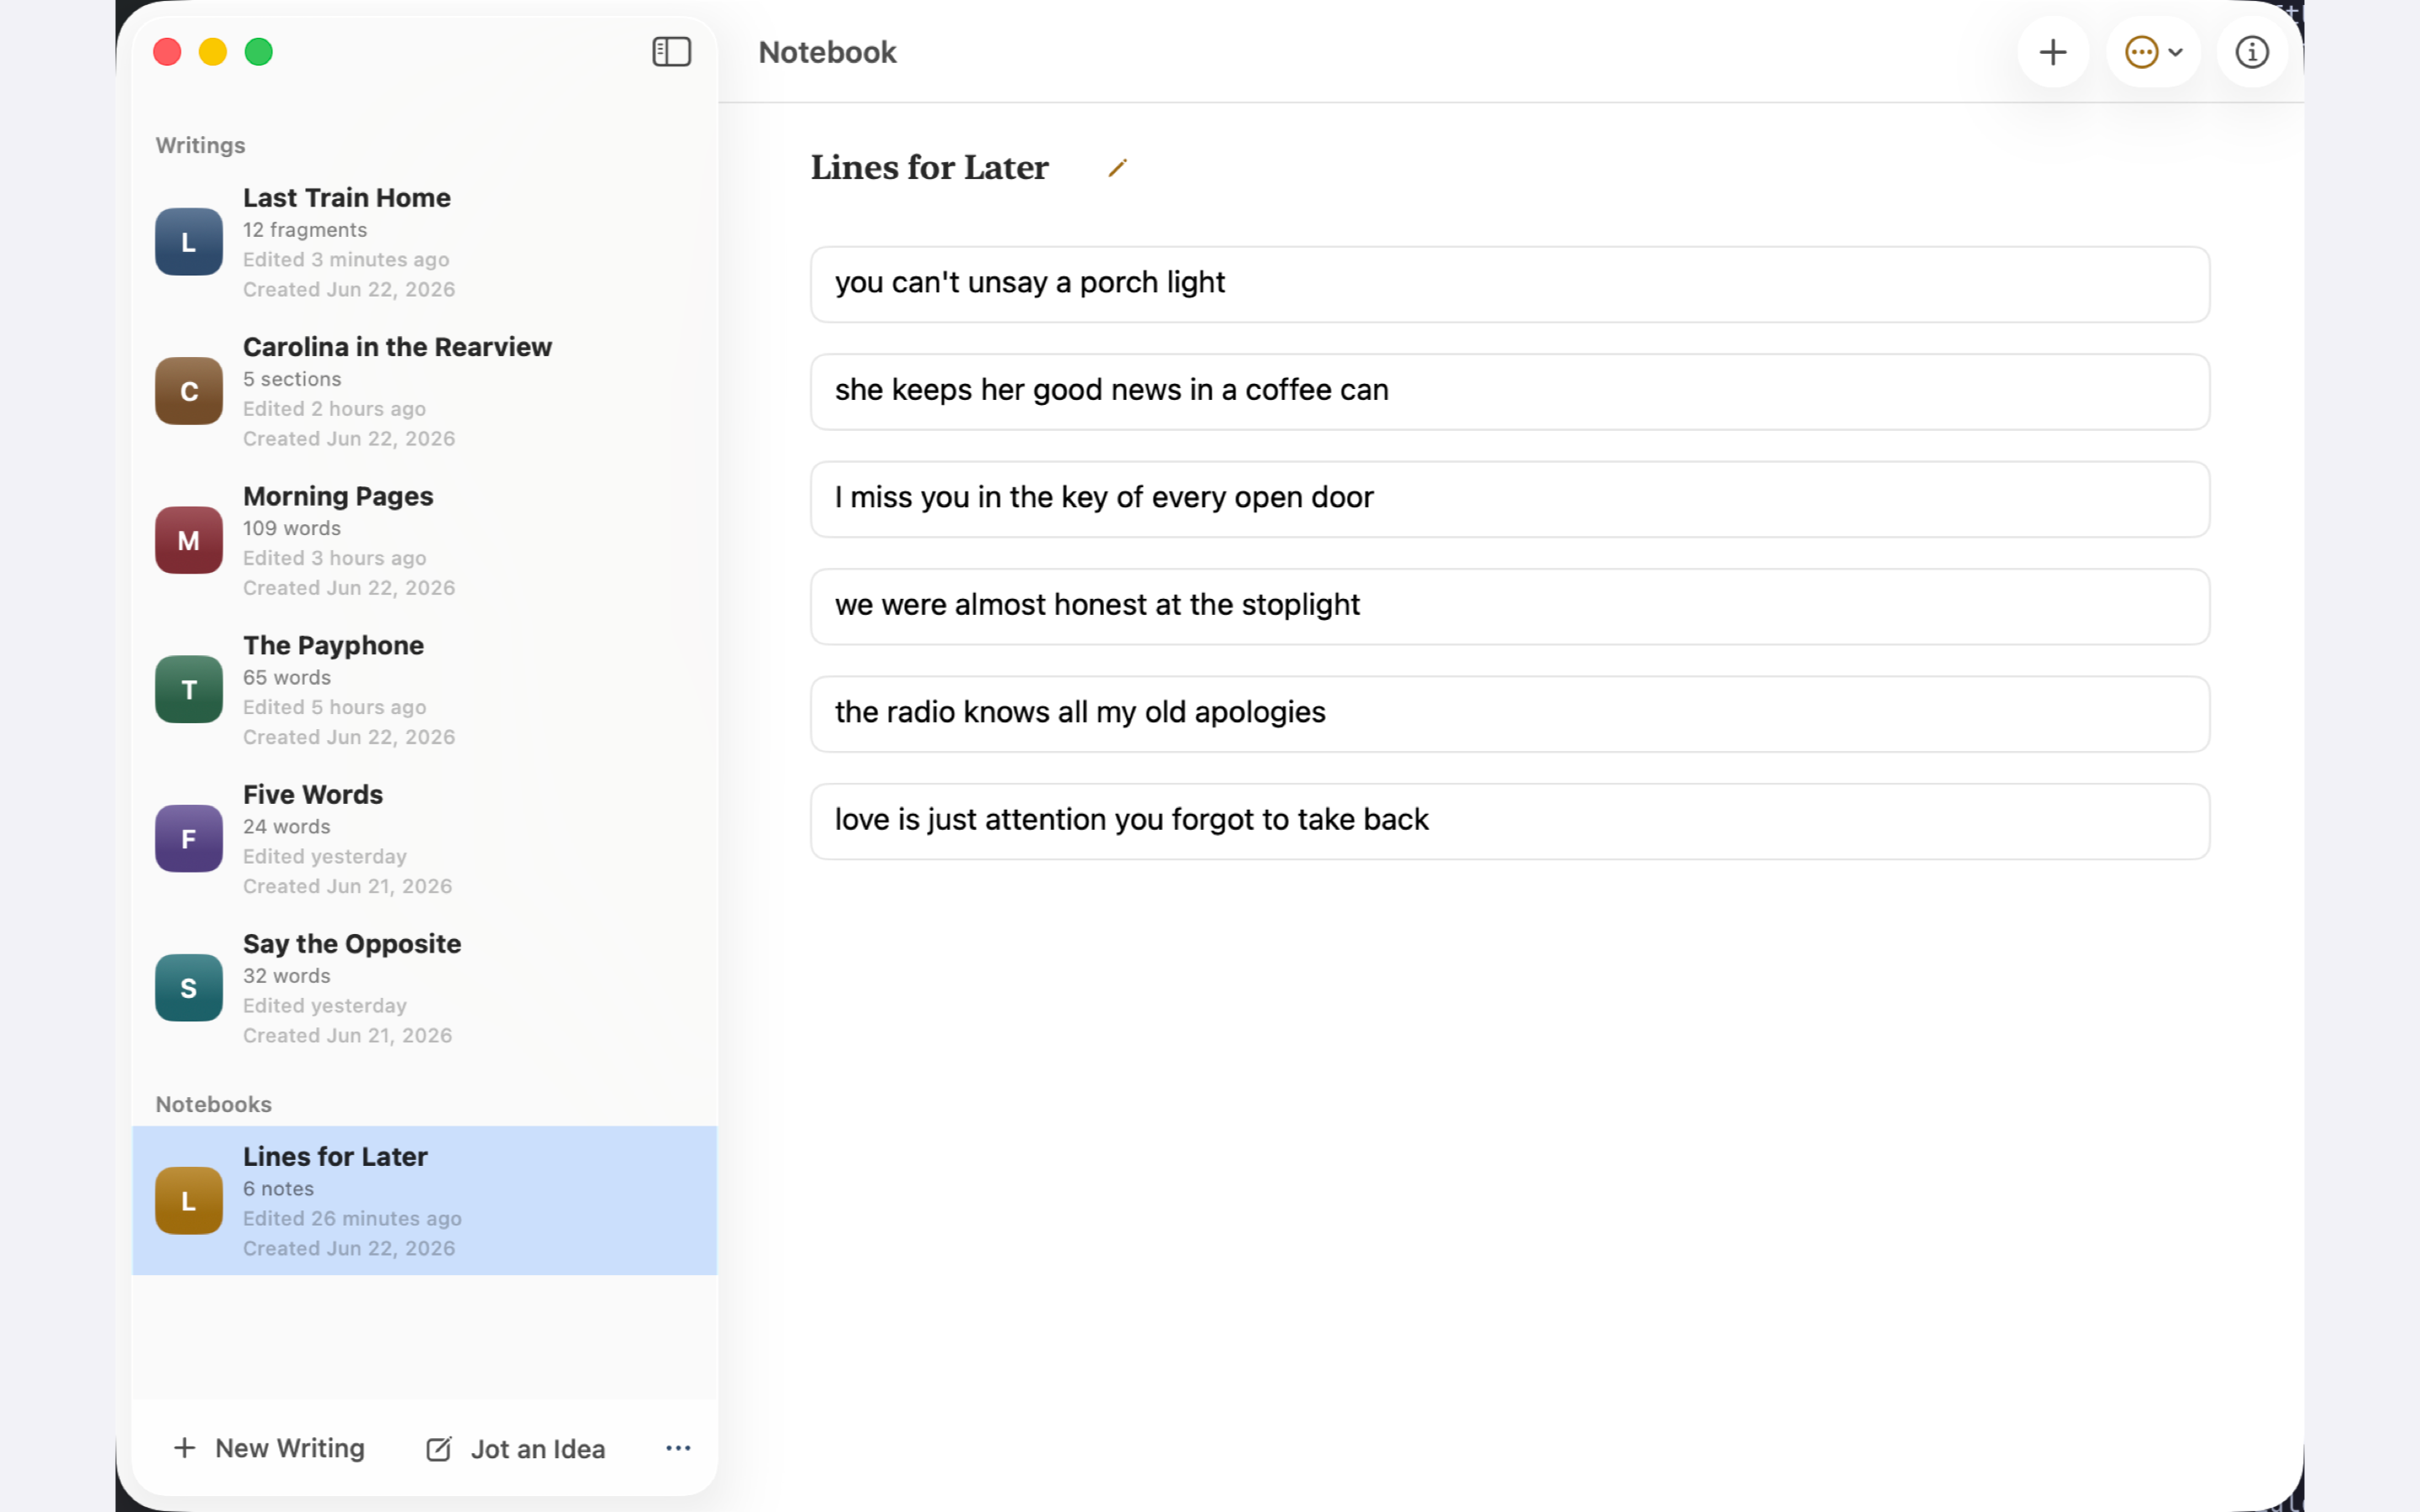Viewport: 2420px width, 1512px height.
Task: Click '65 words' under The Payphone
Action: click(x=287, y=677)
